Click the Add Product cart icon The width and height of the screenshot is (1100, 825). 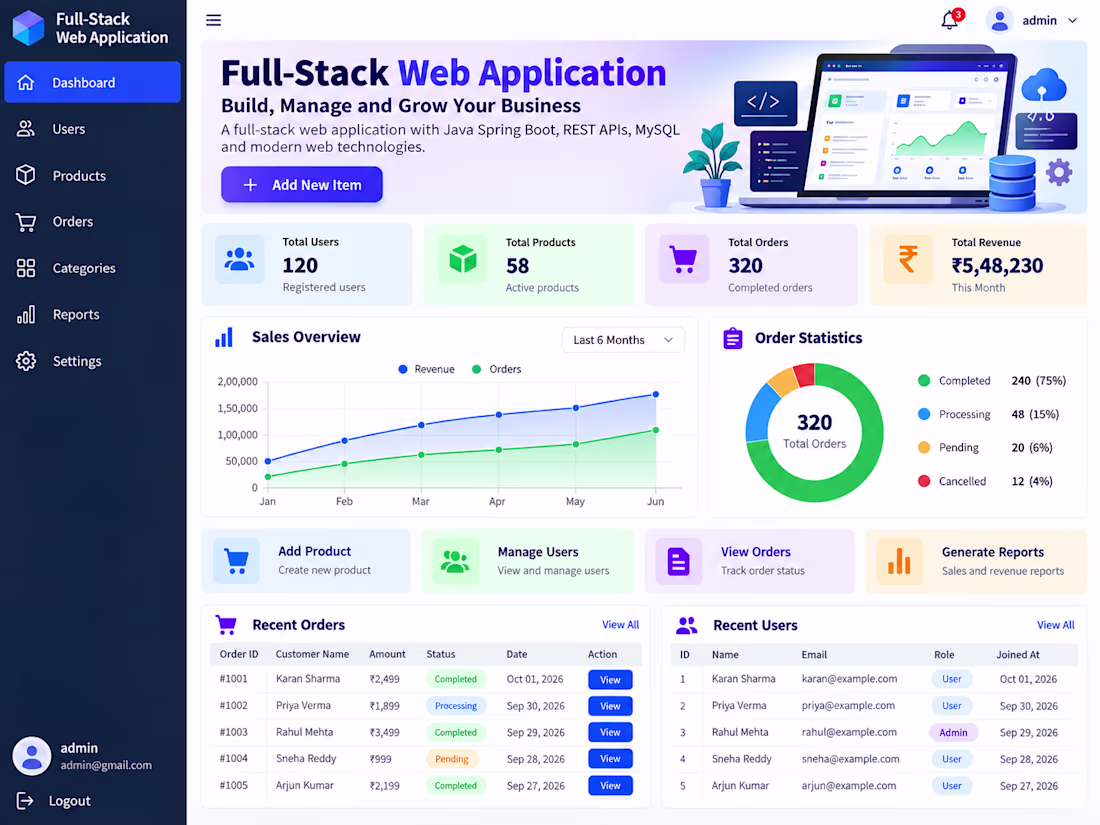click(236, 561)
